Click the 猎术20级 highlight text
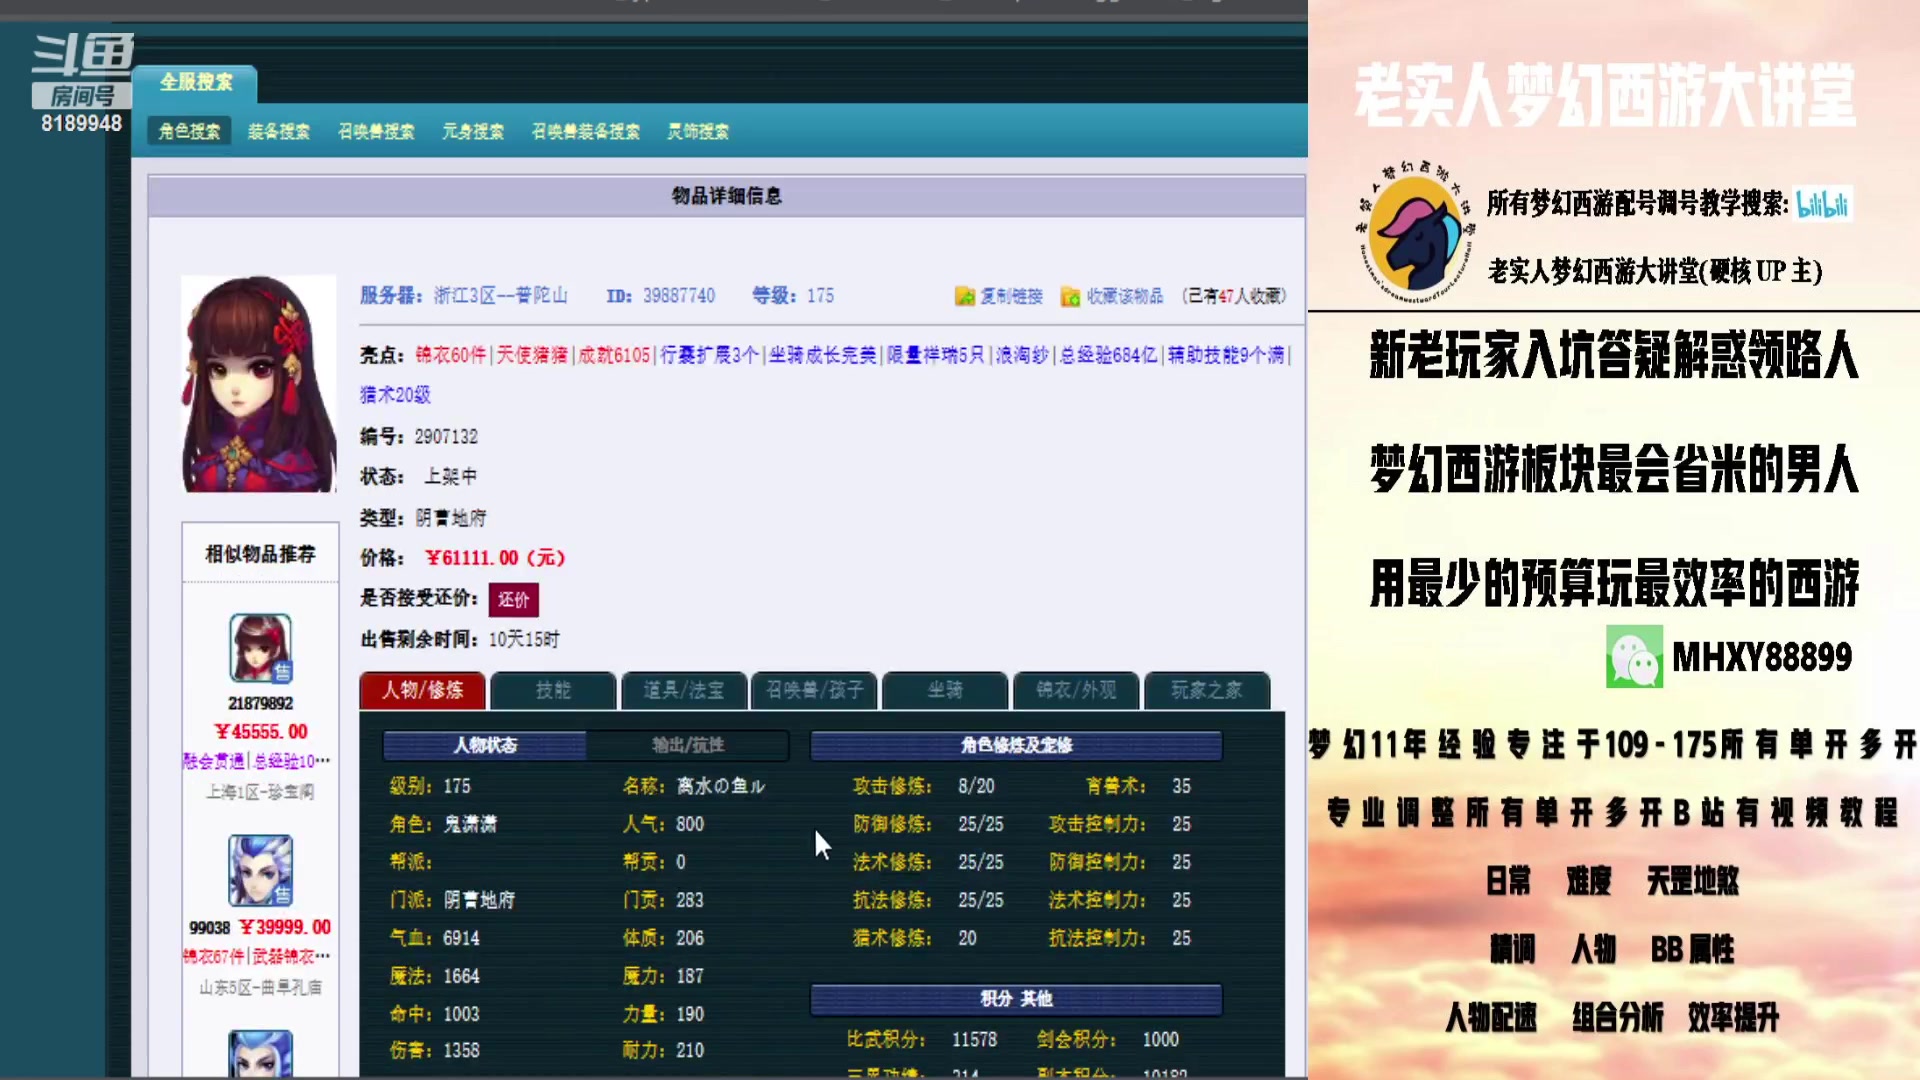 tap(395, 395)
